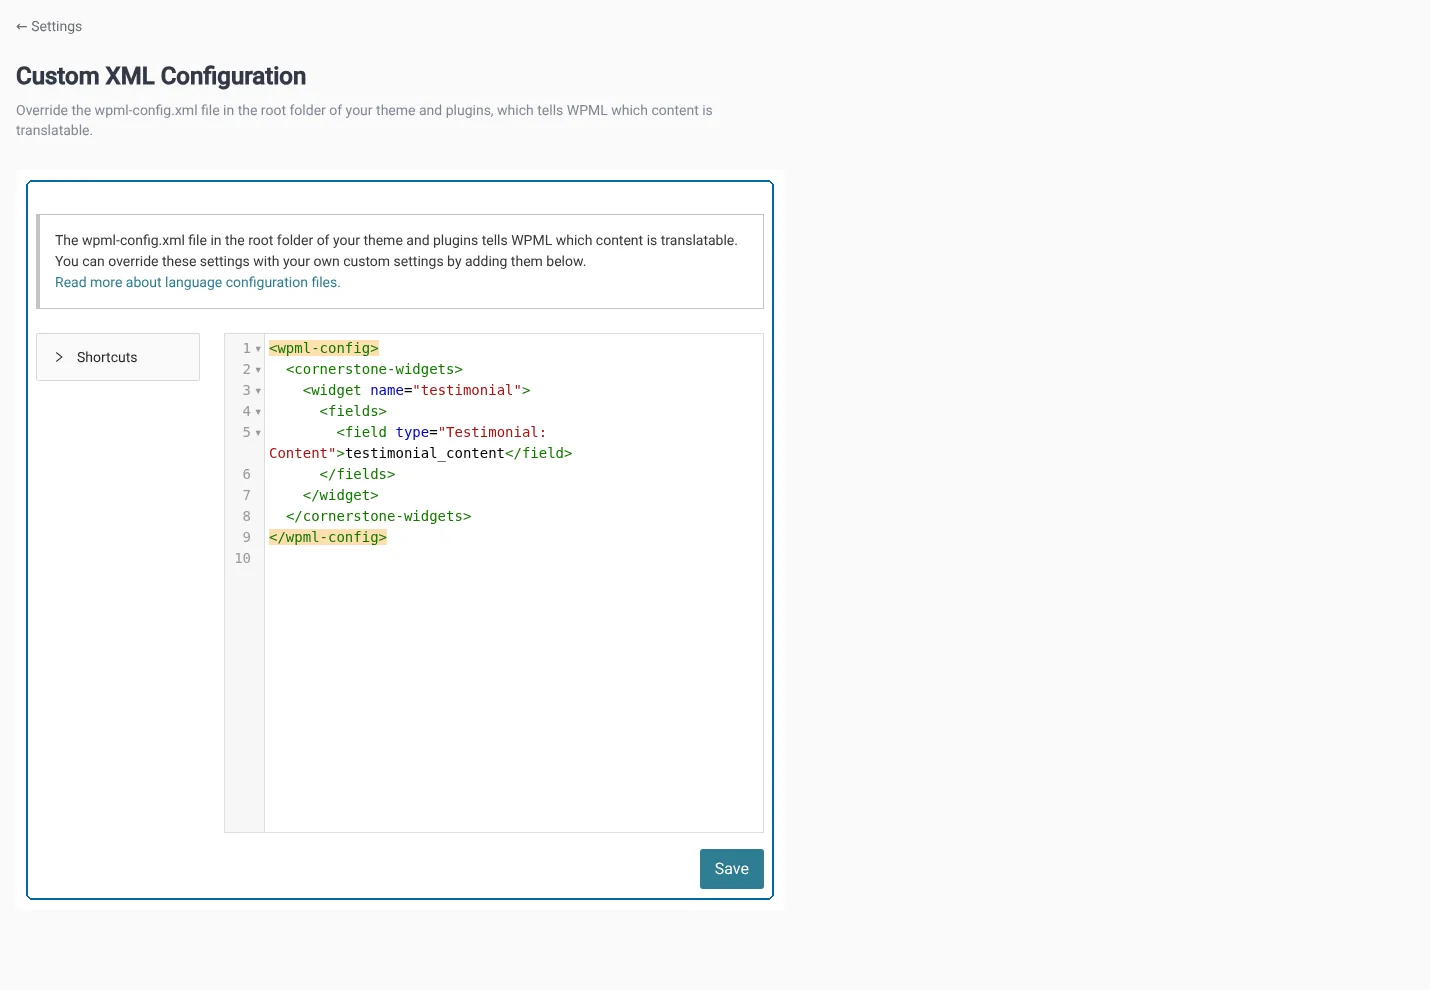The width and height of the screenshot is (1430, 990).
Task: Click the closing </fields> tag
Action: pos(358,474)
